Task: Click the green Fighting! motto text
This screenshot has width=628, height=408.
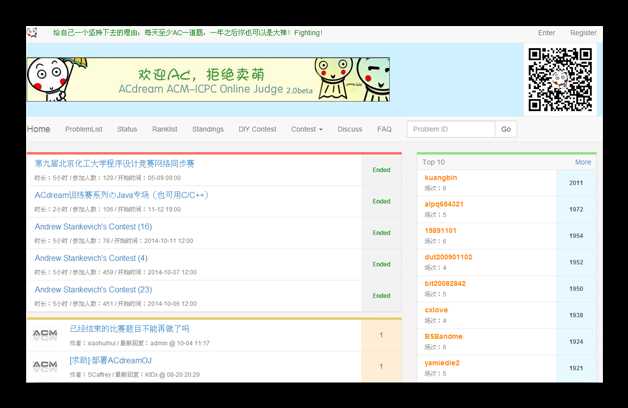Action: (x=187, y=32)
